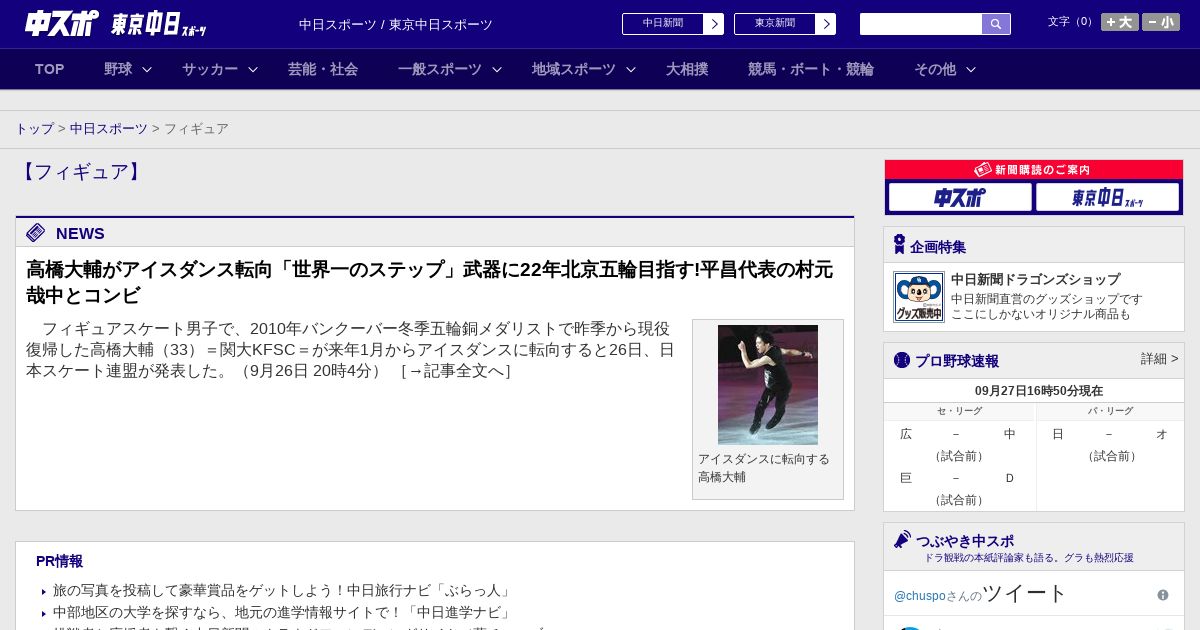
Task: Focus the site search input field
Action: point(921,24)
